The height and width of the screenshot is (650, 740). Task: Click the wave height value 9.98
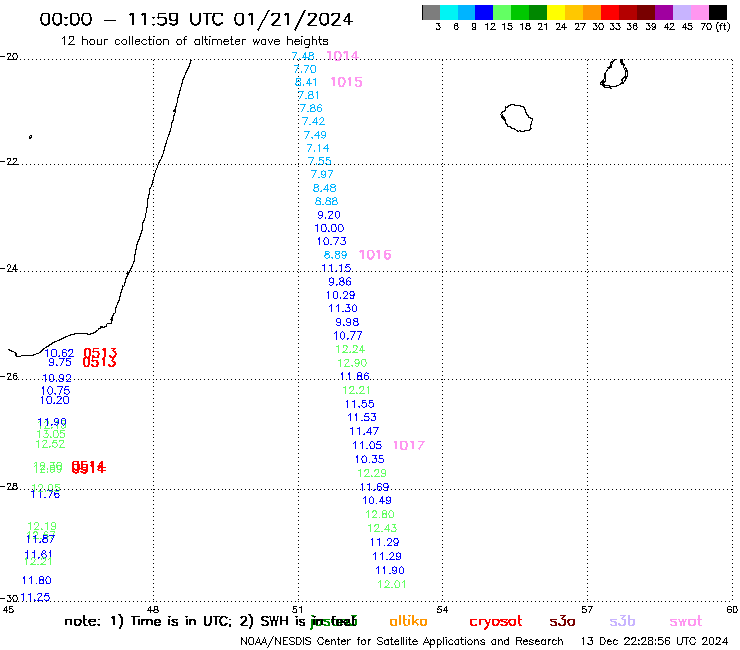pos(347,322)
